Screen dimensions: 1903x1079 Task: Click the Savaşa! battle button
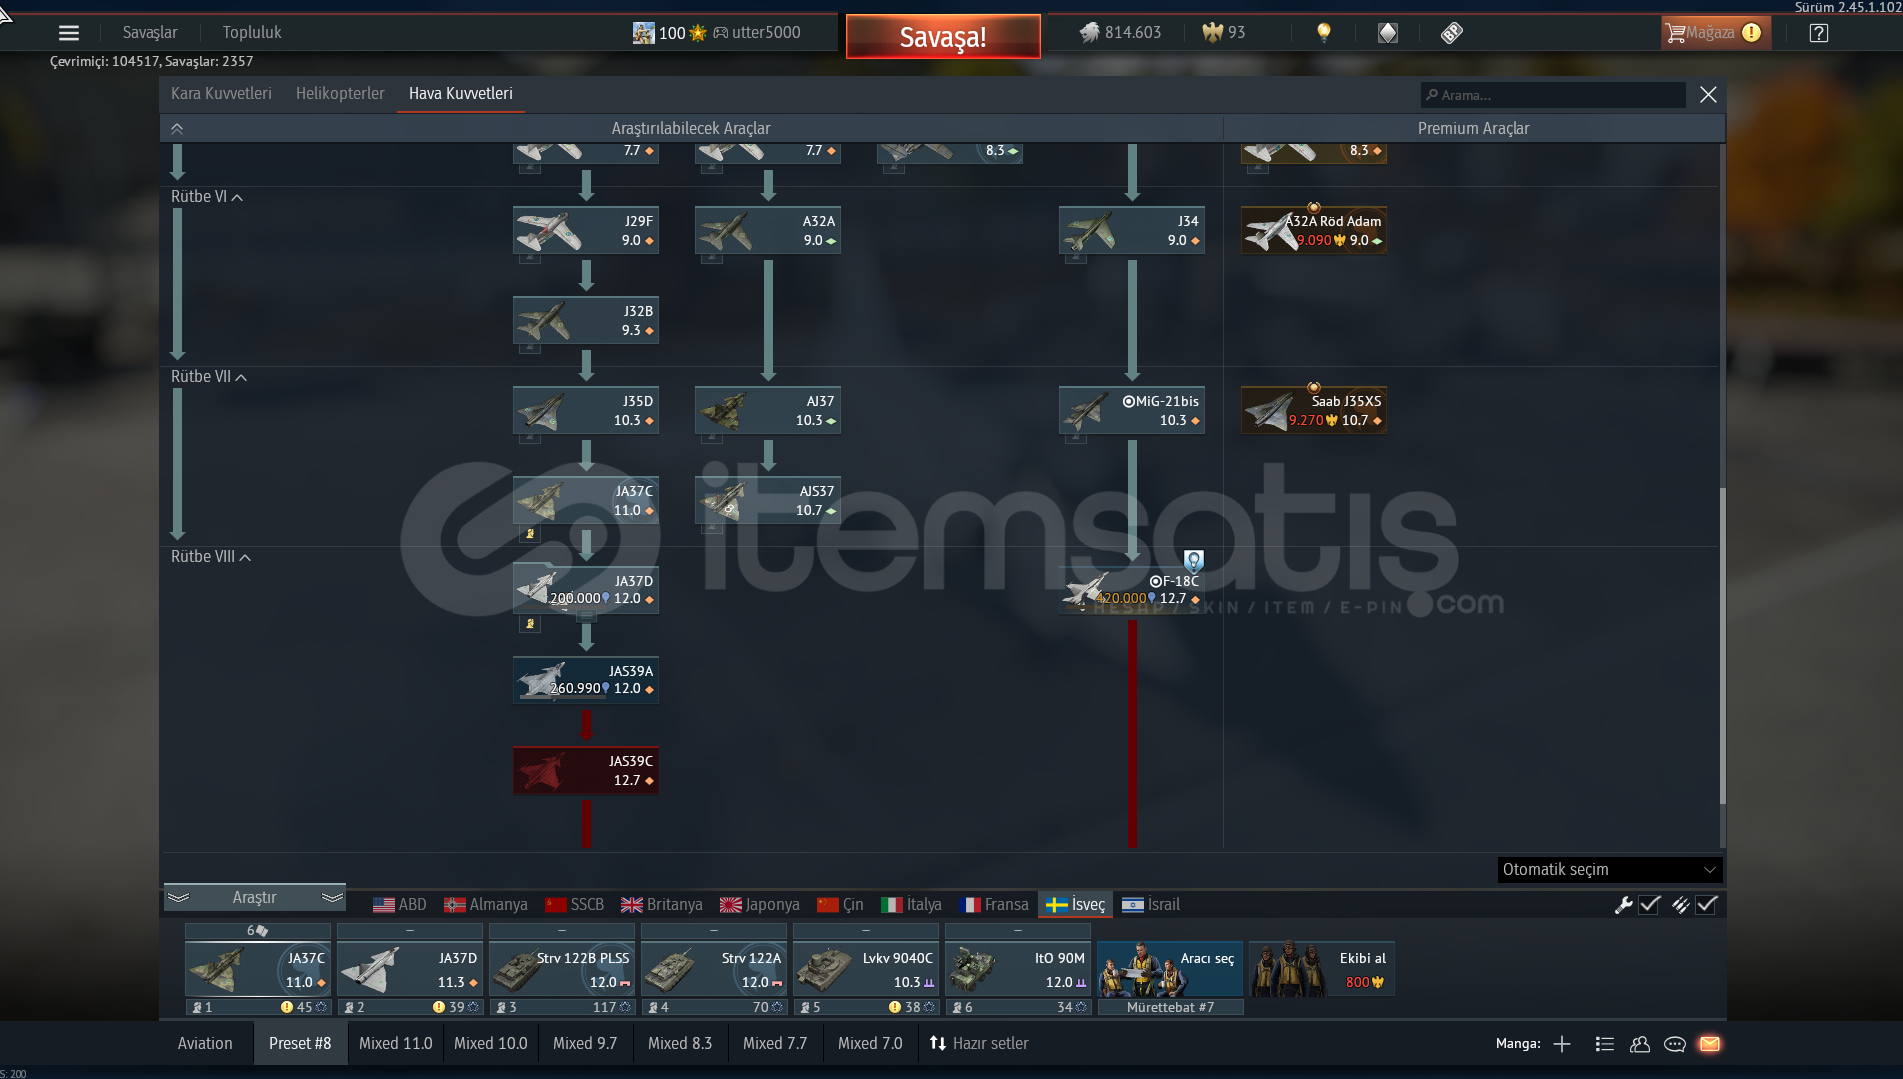(x=943, y=37)
